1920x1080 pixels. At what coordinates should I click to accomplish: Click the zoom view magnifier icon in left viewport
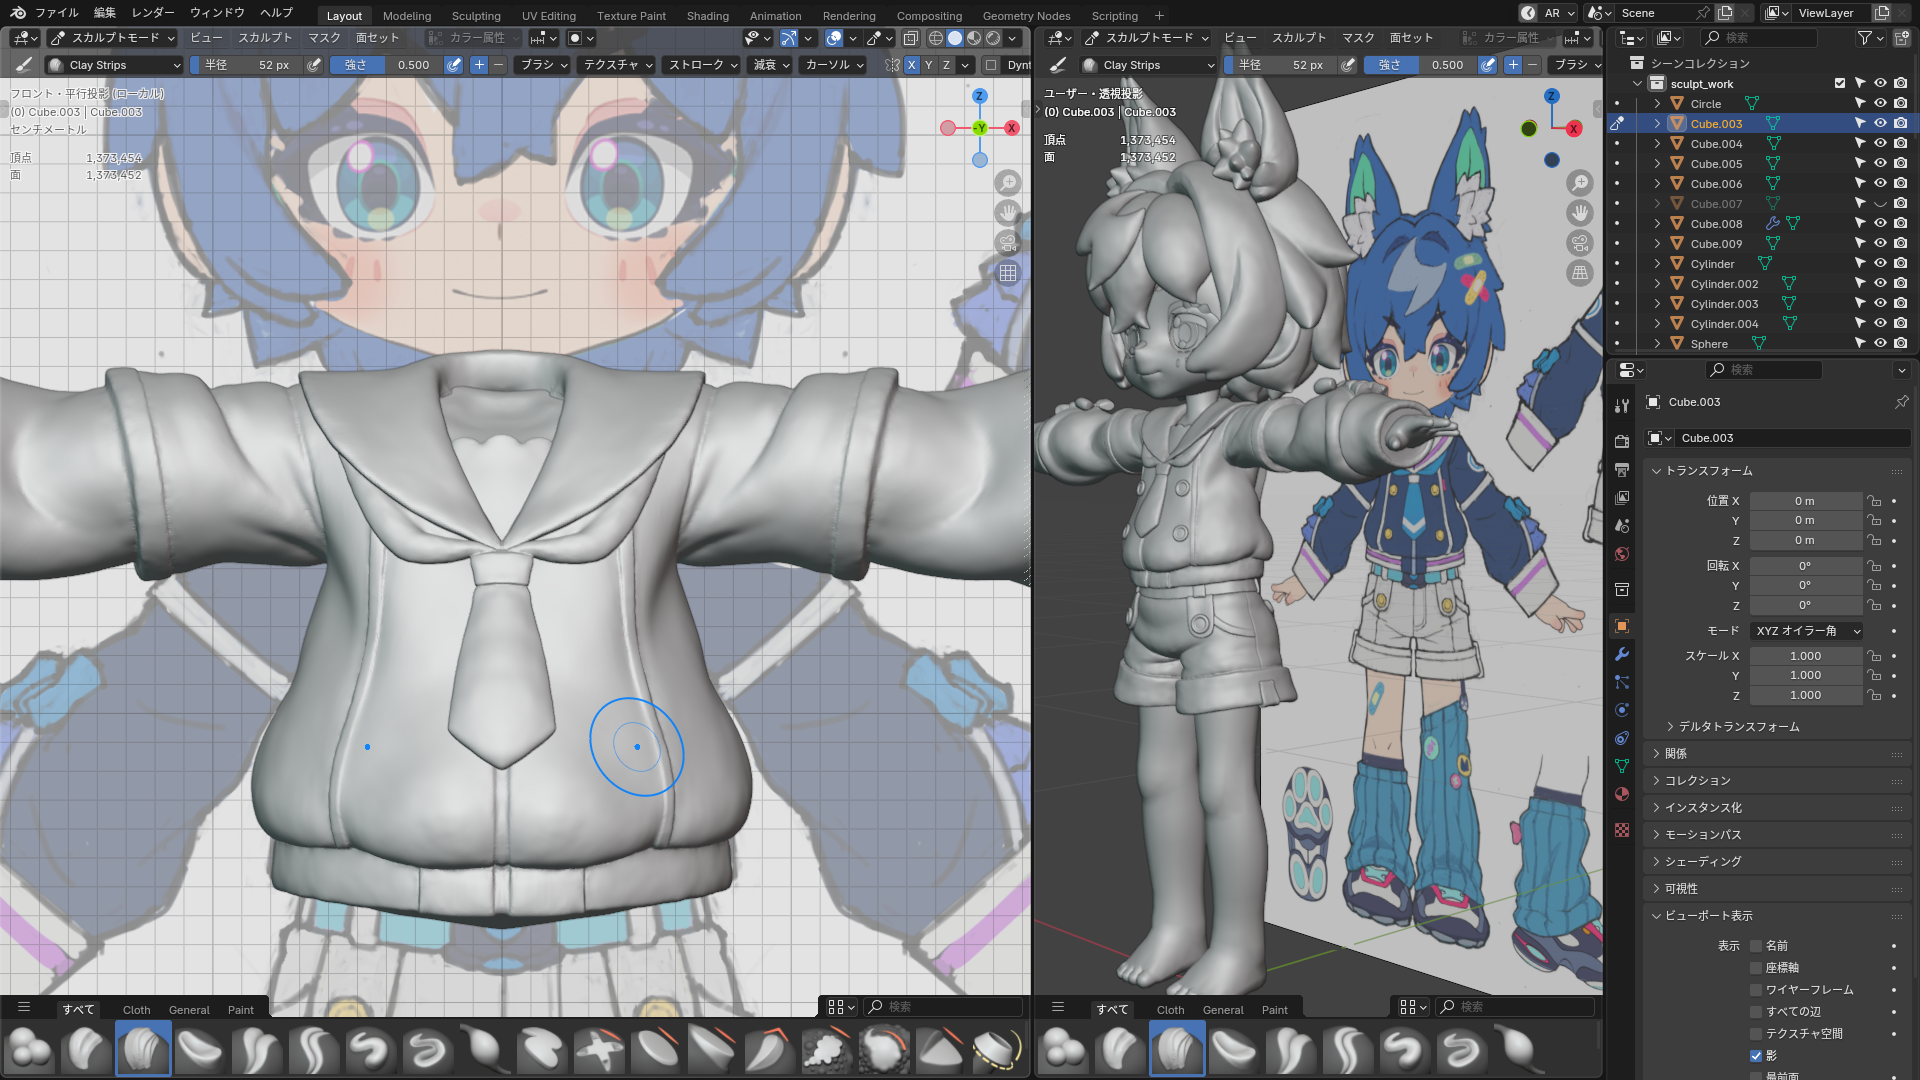[1008, 183]
